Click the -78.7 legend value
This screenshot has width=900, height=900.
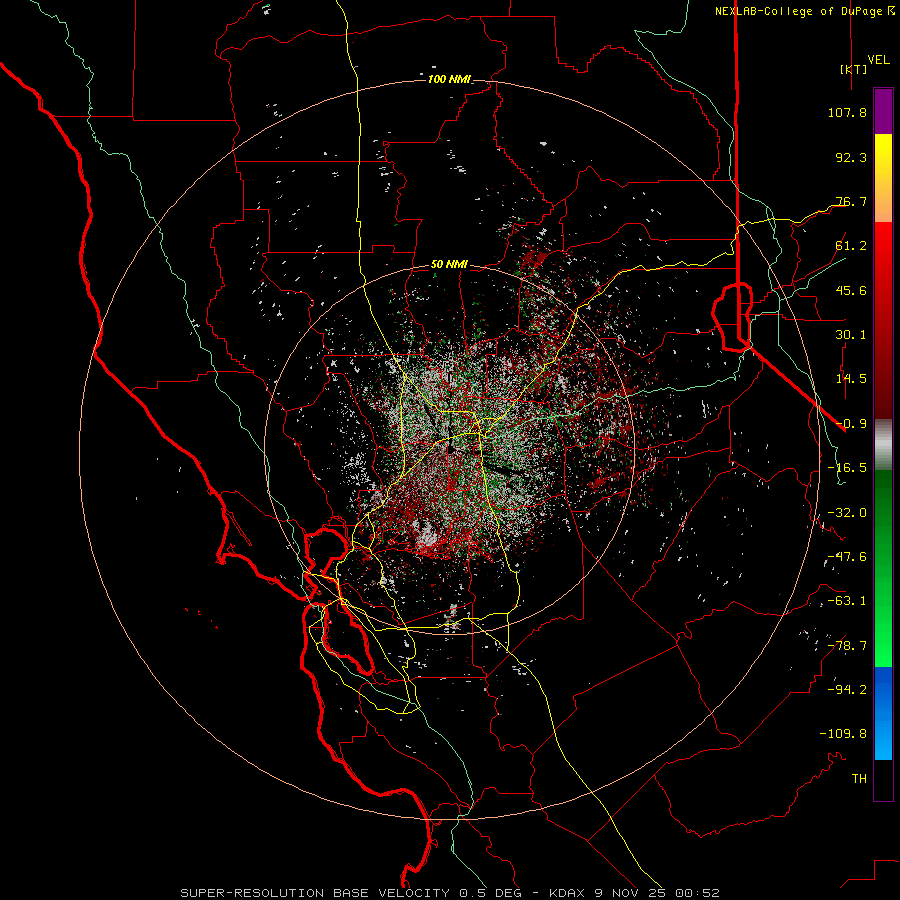847,646
